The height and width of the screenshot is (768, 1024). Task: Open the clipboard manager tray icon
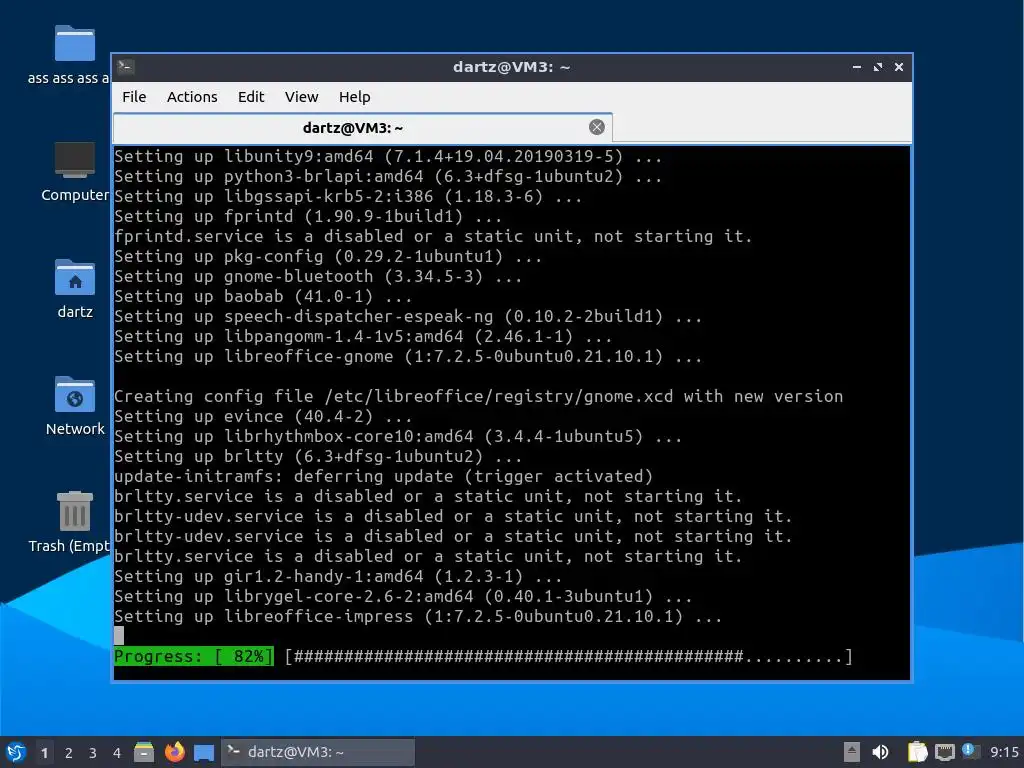(917, 752)
